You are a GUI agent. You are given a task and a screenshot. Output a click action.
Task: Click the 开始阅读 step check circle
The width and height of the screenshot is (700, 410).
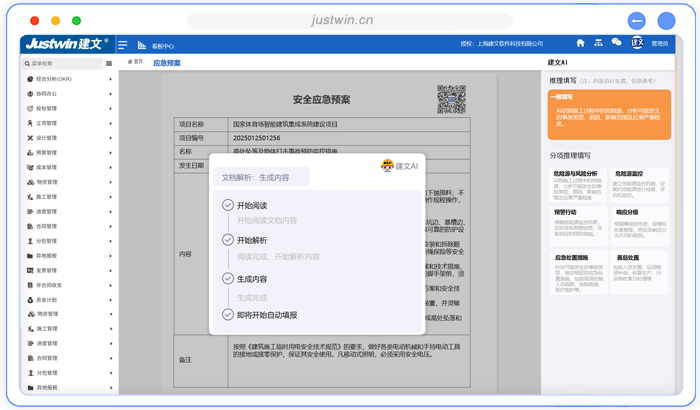[x=228, y=205]
